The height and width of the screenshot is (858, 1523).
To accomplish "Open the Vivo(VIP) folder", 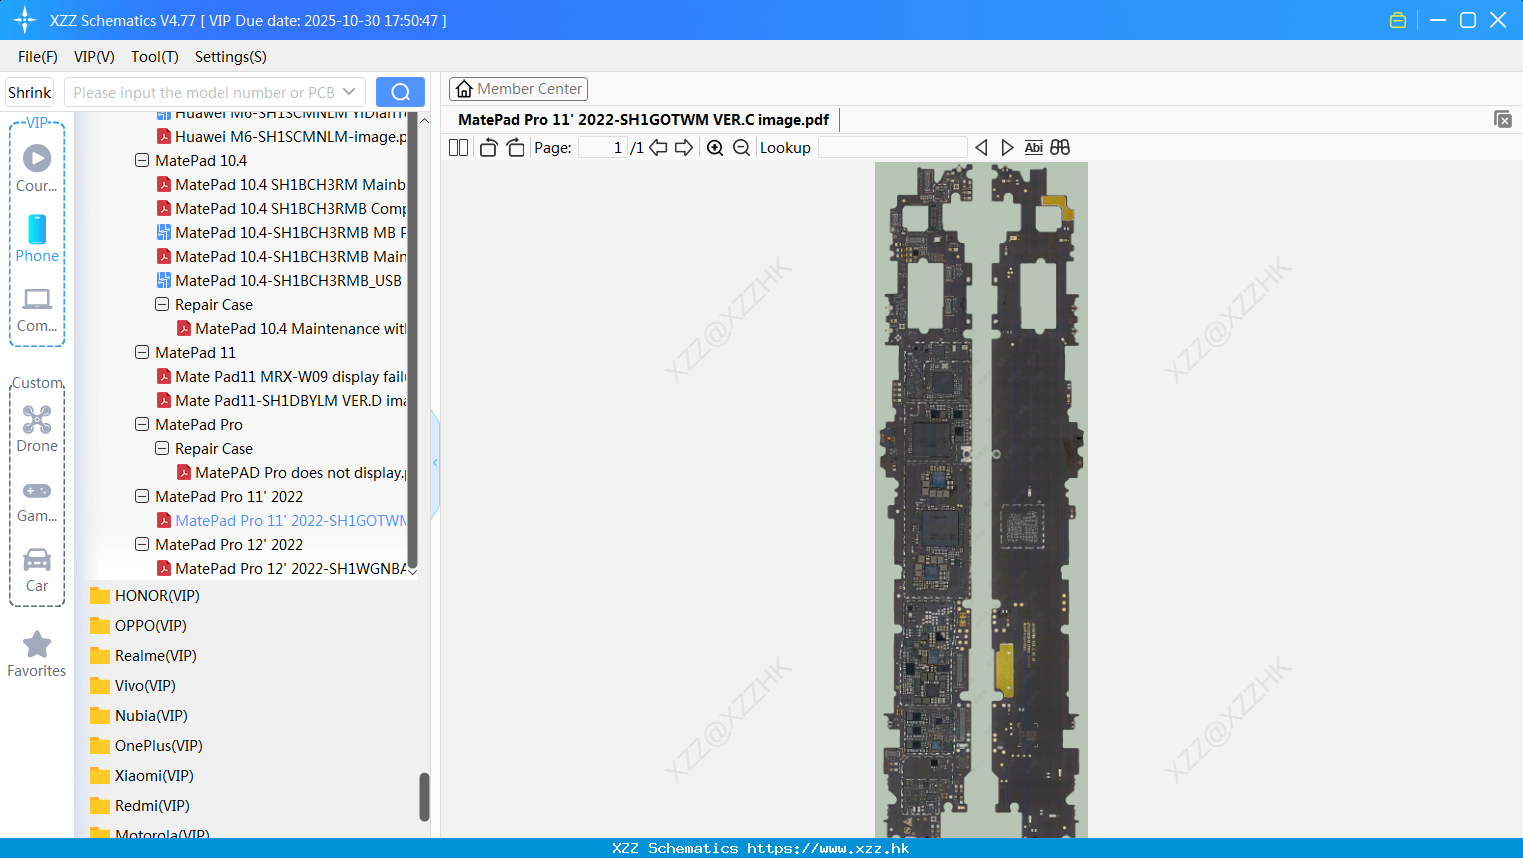I will [x=133, y=686].
